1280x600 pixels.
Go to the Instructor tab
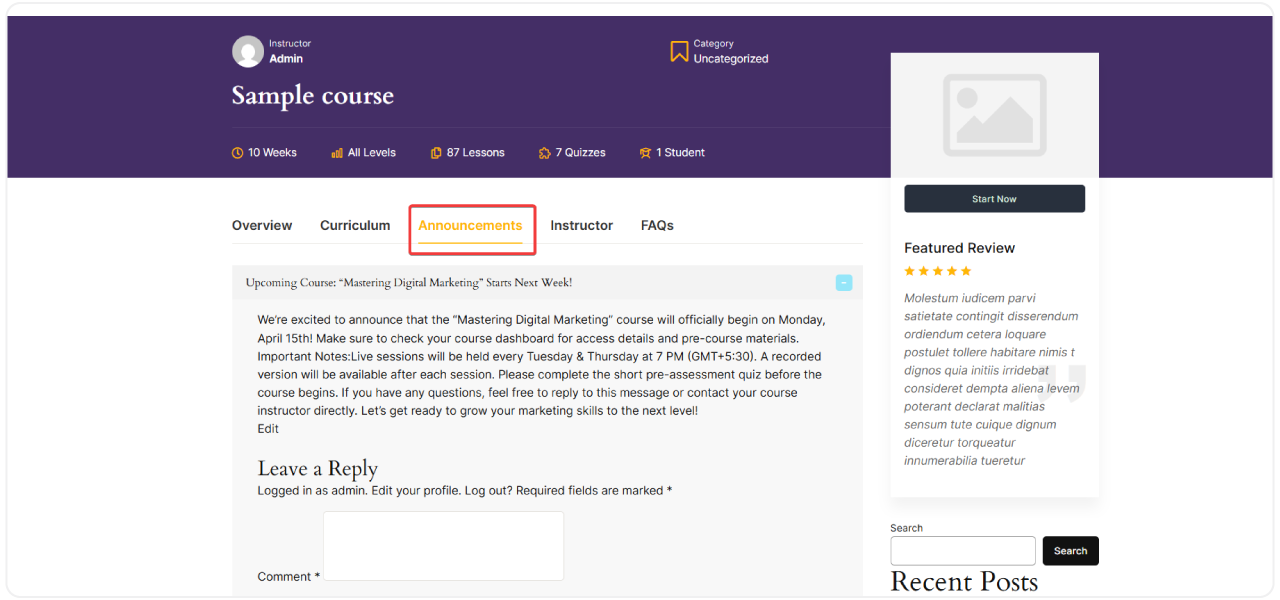point(581,226)
